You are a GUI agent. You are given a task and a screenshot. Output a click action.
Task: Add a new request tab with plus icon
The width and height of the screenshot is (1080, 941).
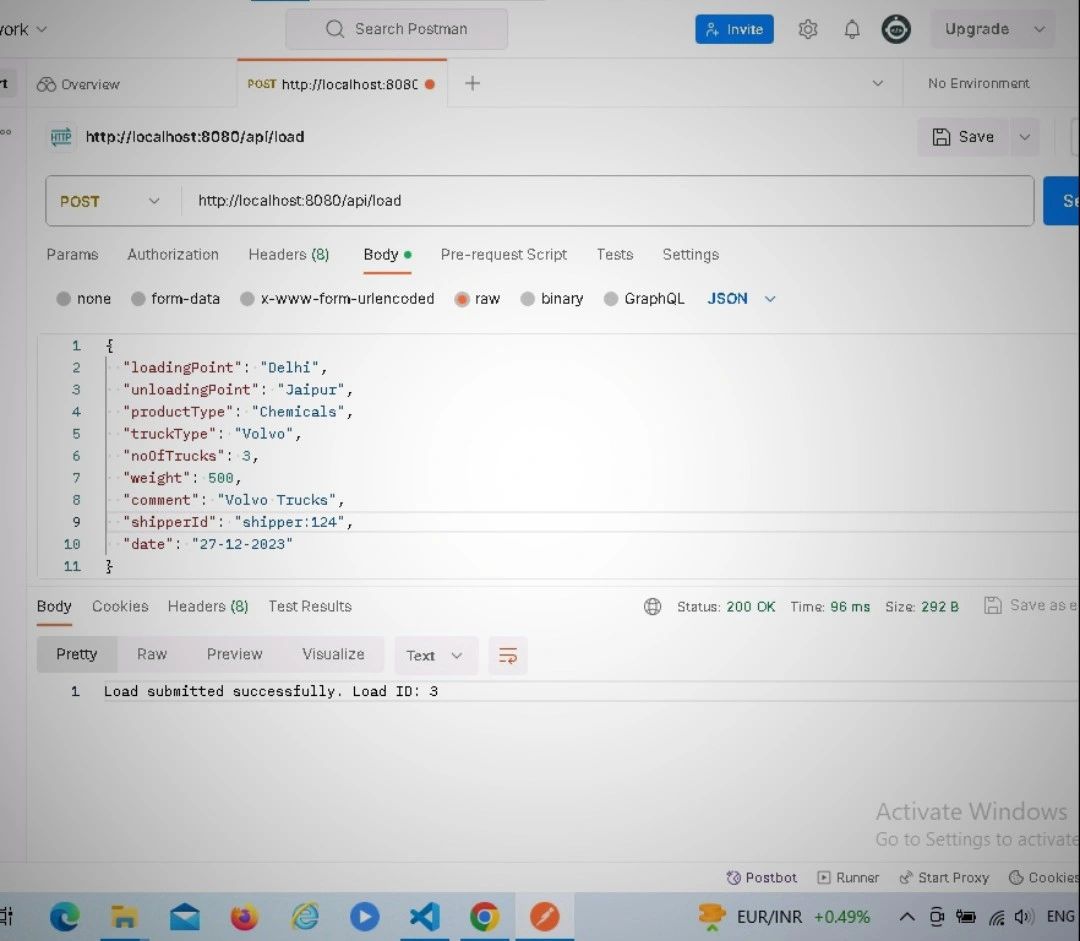coord(473,84)
